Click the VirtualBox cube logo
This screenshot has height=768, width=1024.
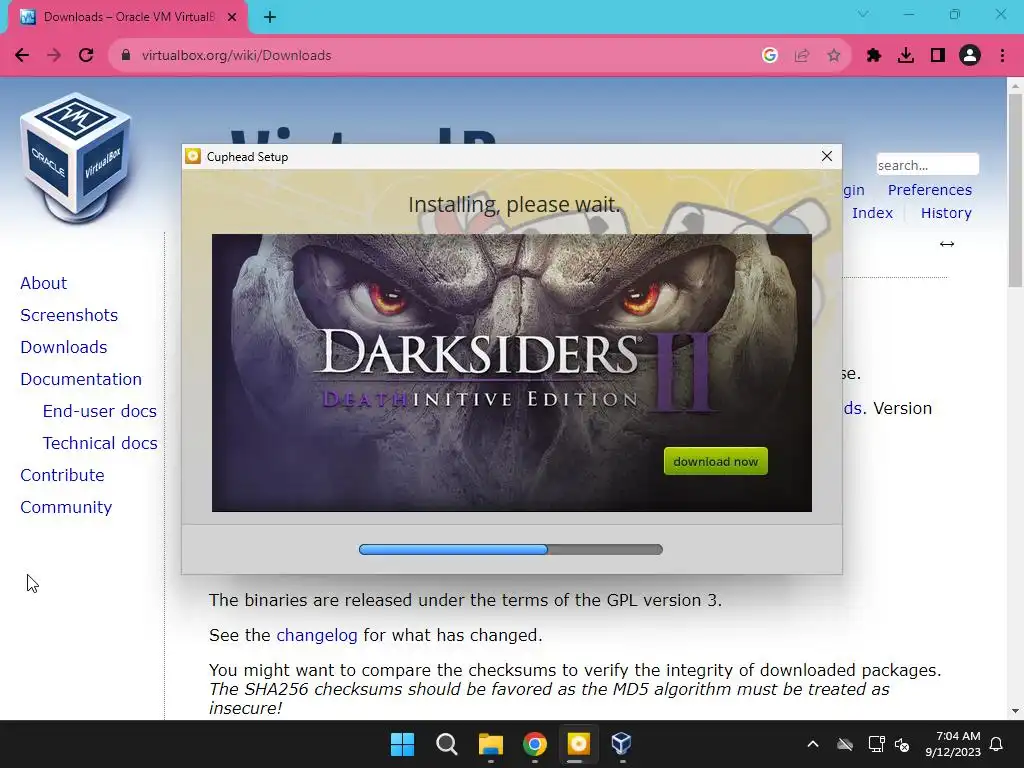tap(76, 157)
